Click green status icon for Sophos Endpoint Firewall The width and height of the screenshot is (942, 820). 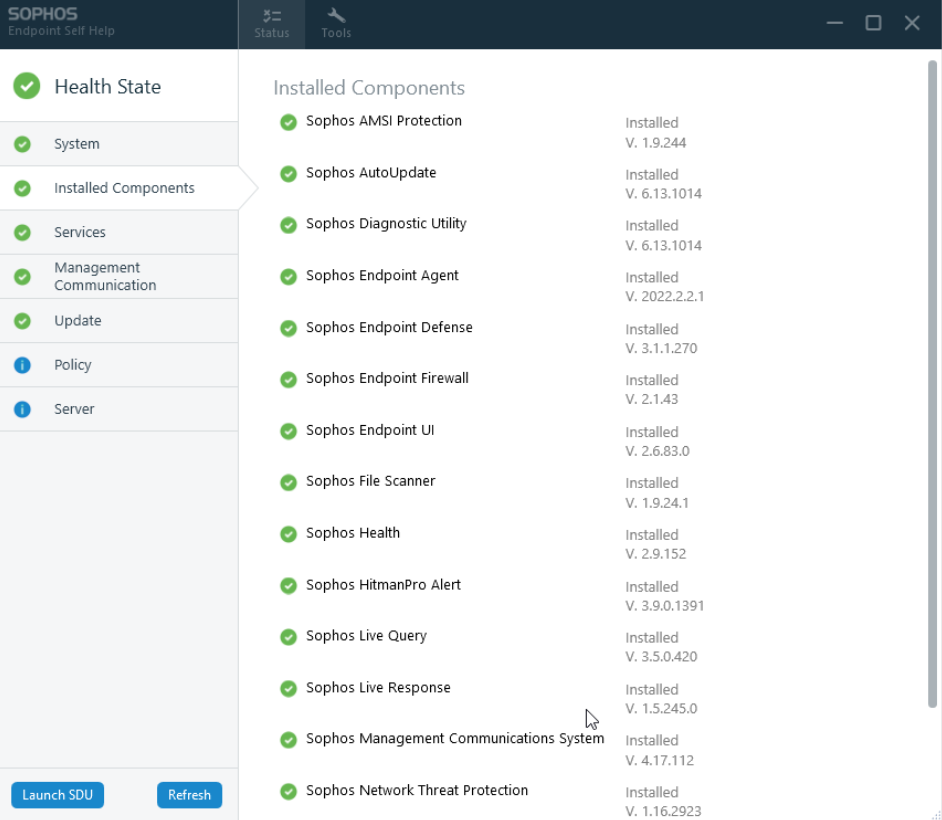tap(288, 380)
